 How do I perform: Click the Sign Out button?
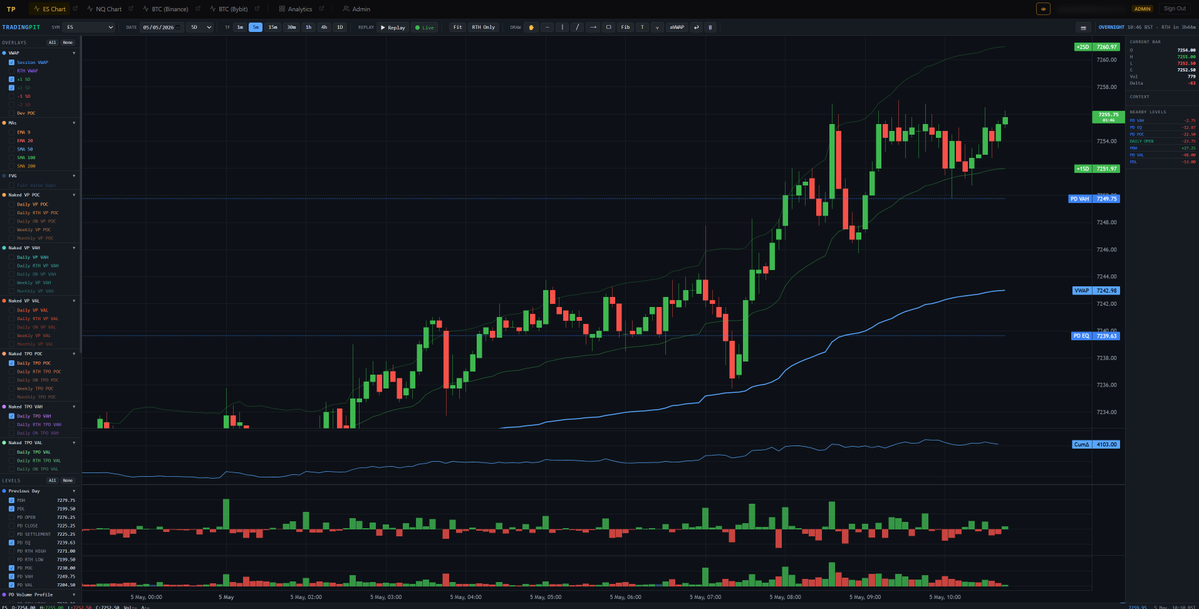1175,8
